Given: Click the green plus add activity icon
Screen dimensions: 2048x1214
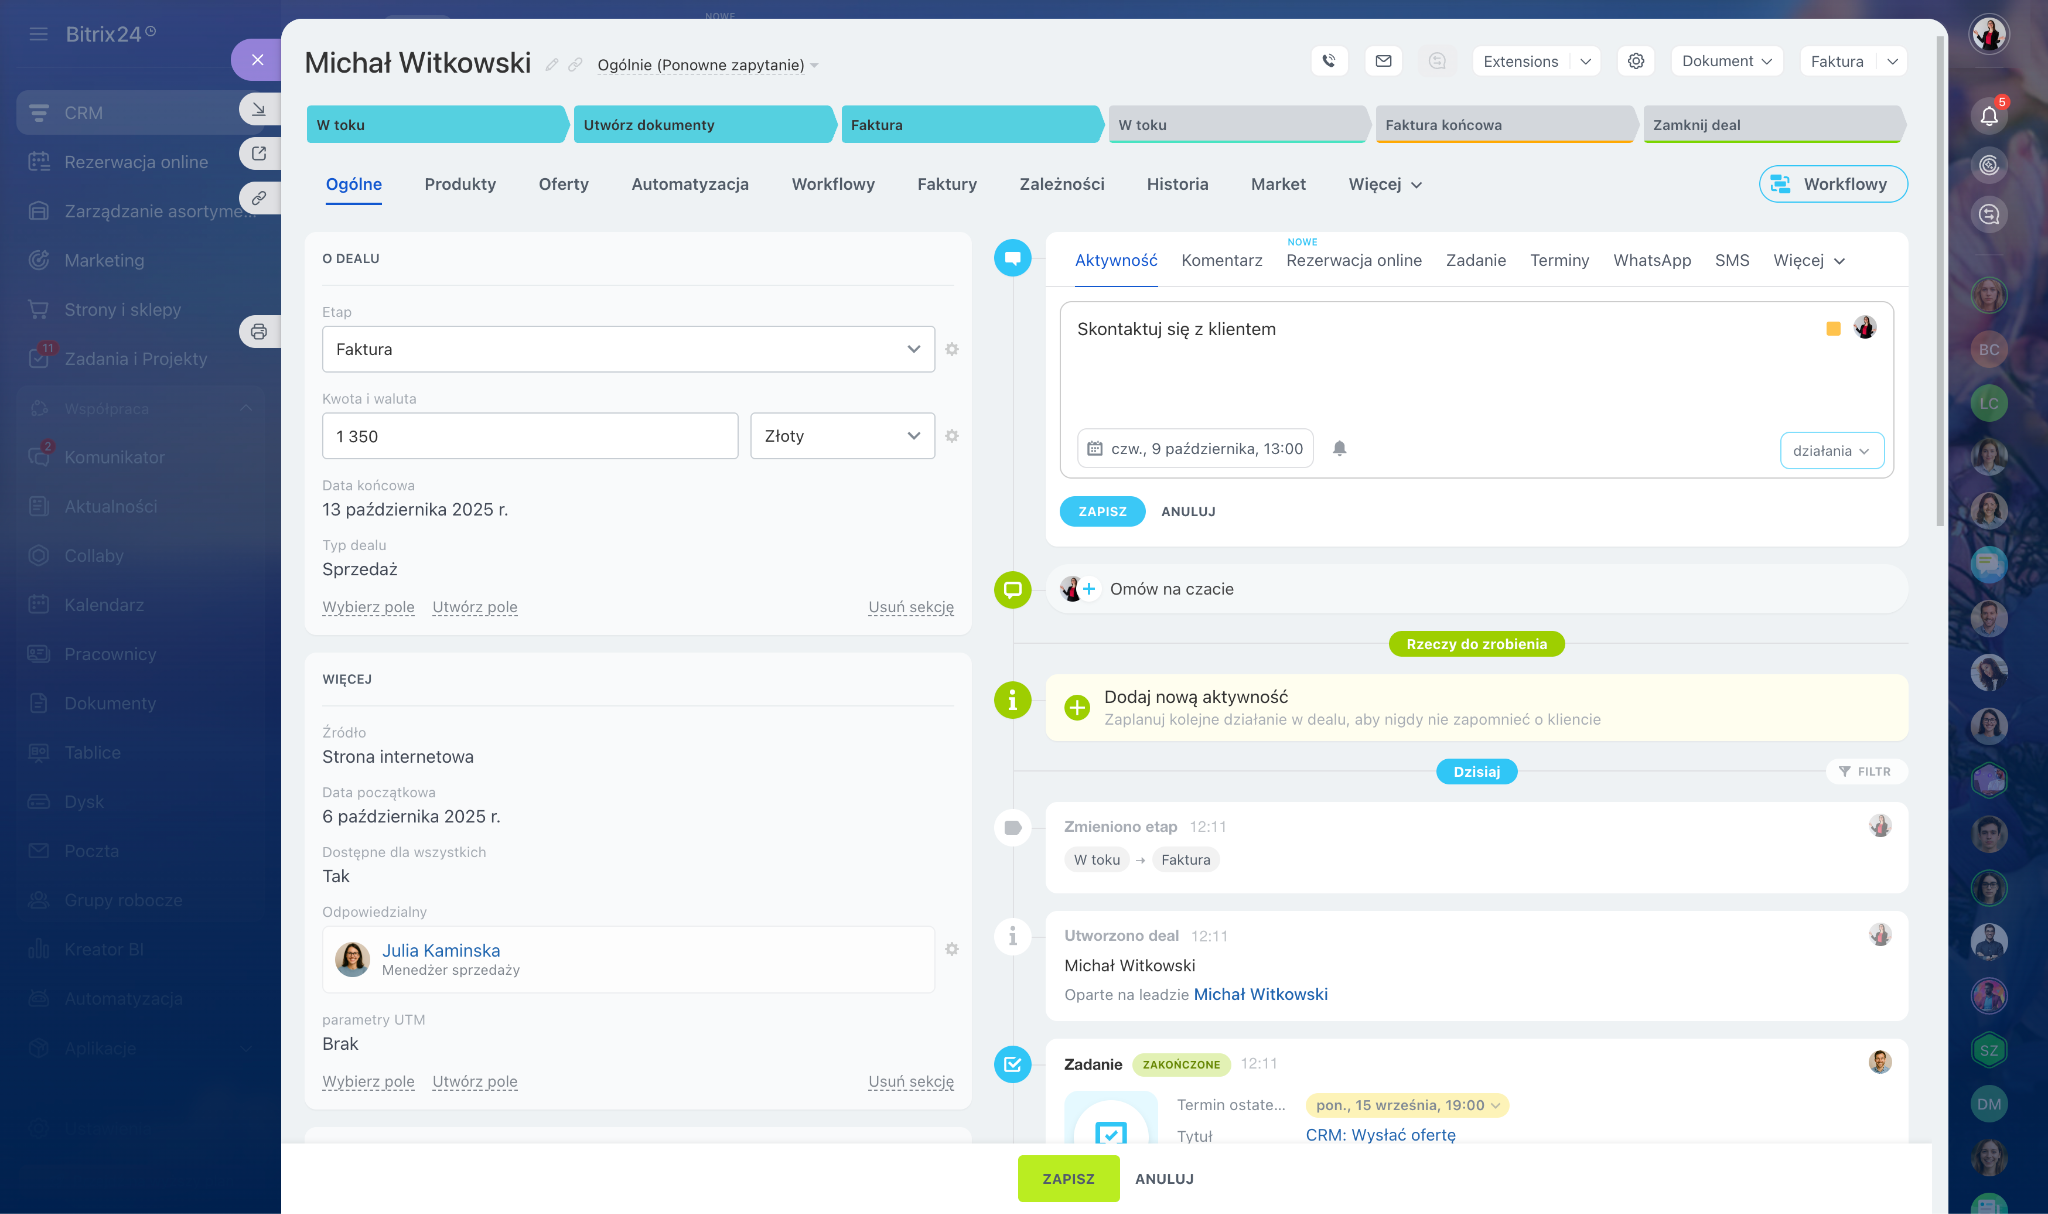Looking at the screenshot, I should click(x=1077, y=707).
